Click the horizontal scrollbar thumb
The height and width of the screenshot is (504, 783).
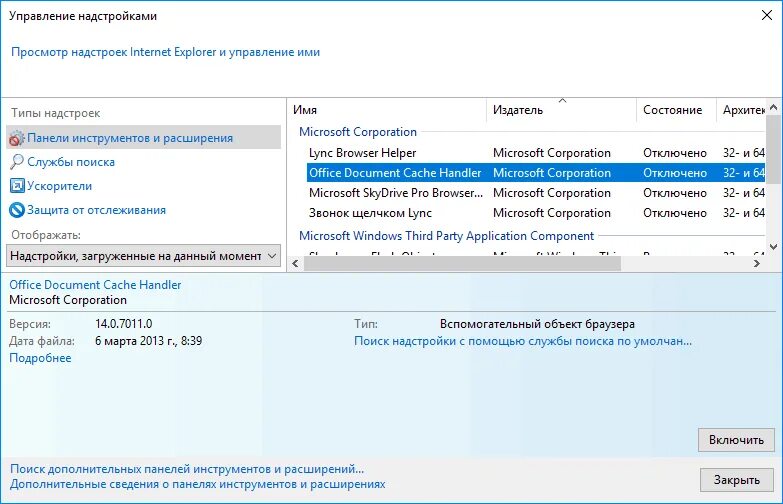point(462,263)
